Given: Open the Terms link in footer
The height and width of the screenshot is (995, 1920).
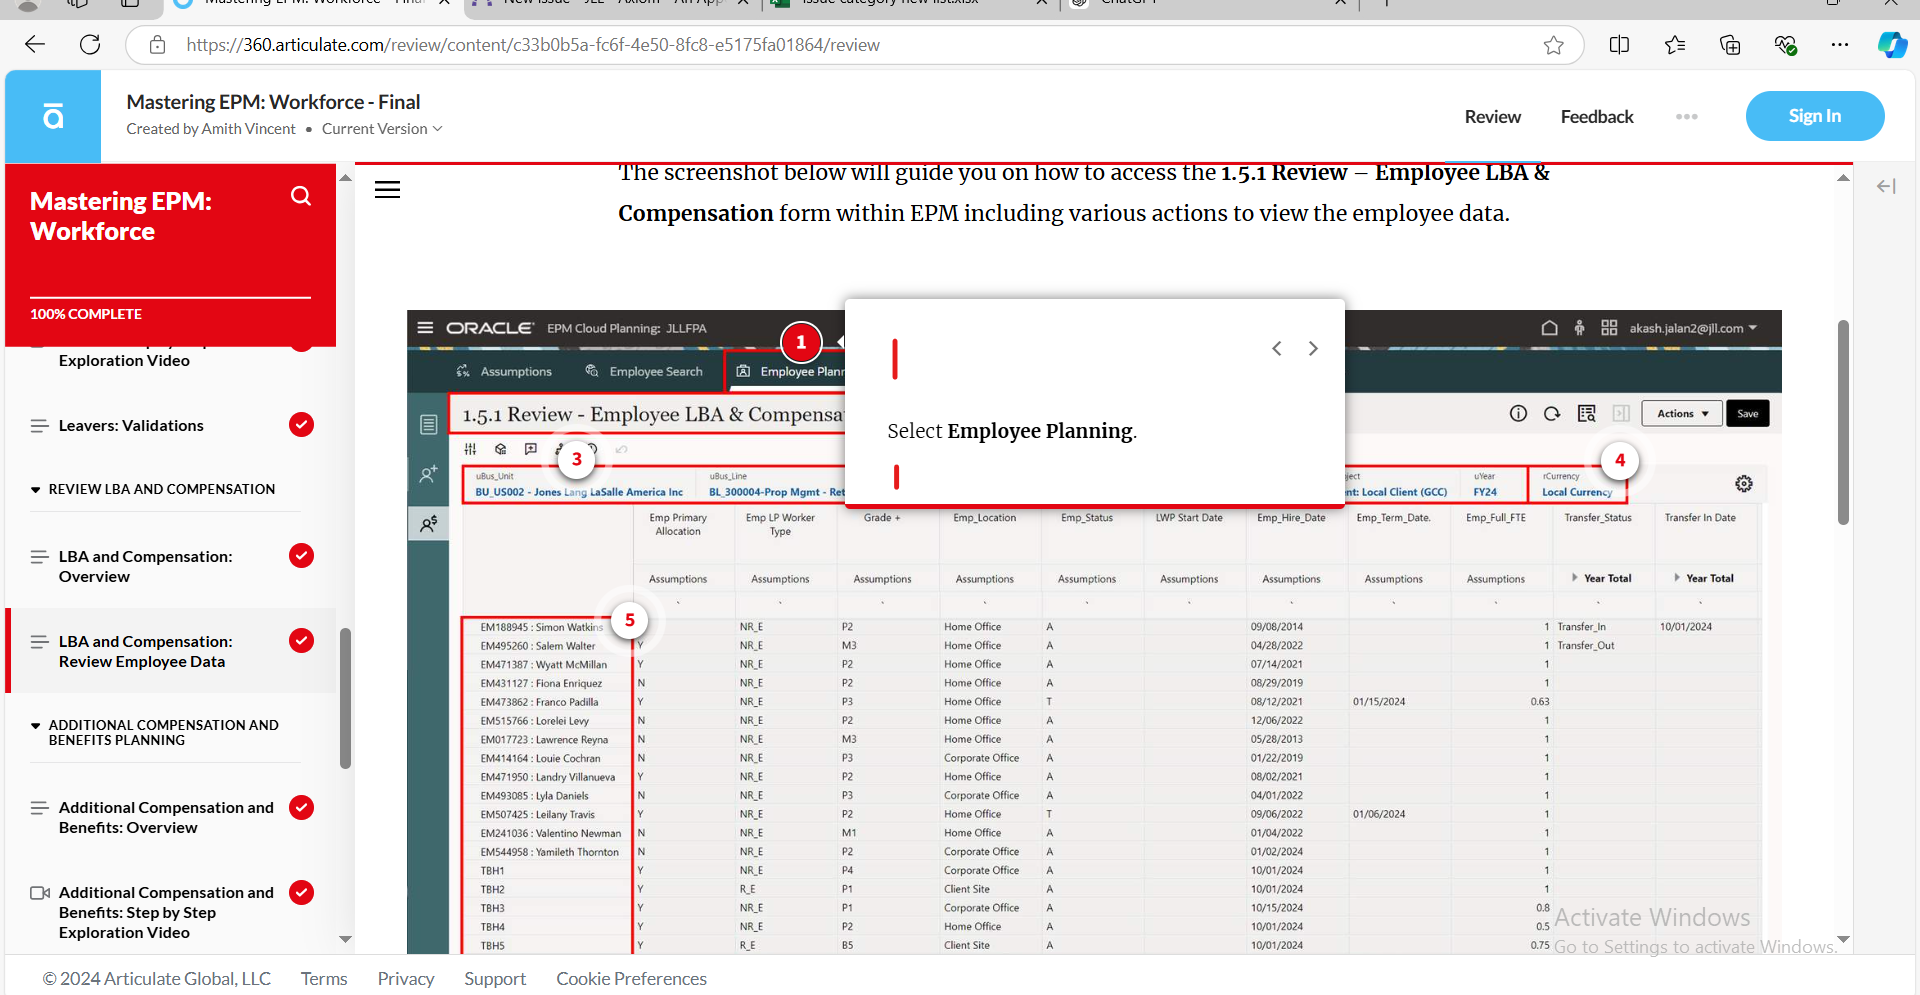Looking at the screenshot, I should tap(324, 979).
